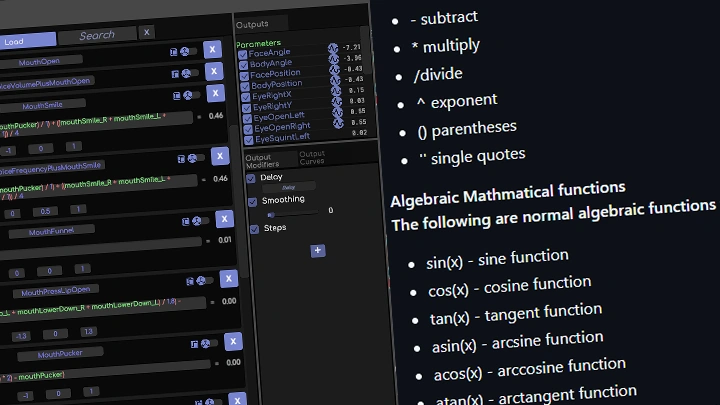Click the Search field

tap(97, 35)
